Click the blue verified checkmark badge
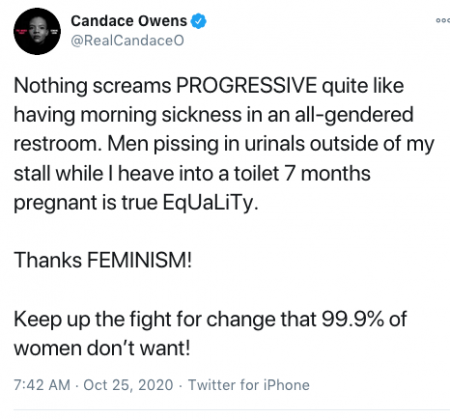This screenshot has width=450, height=419. (198, 21)
